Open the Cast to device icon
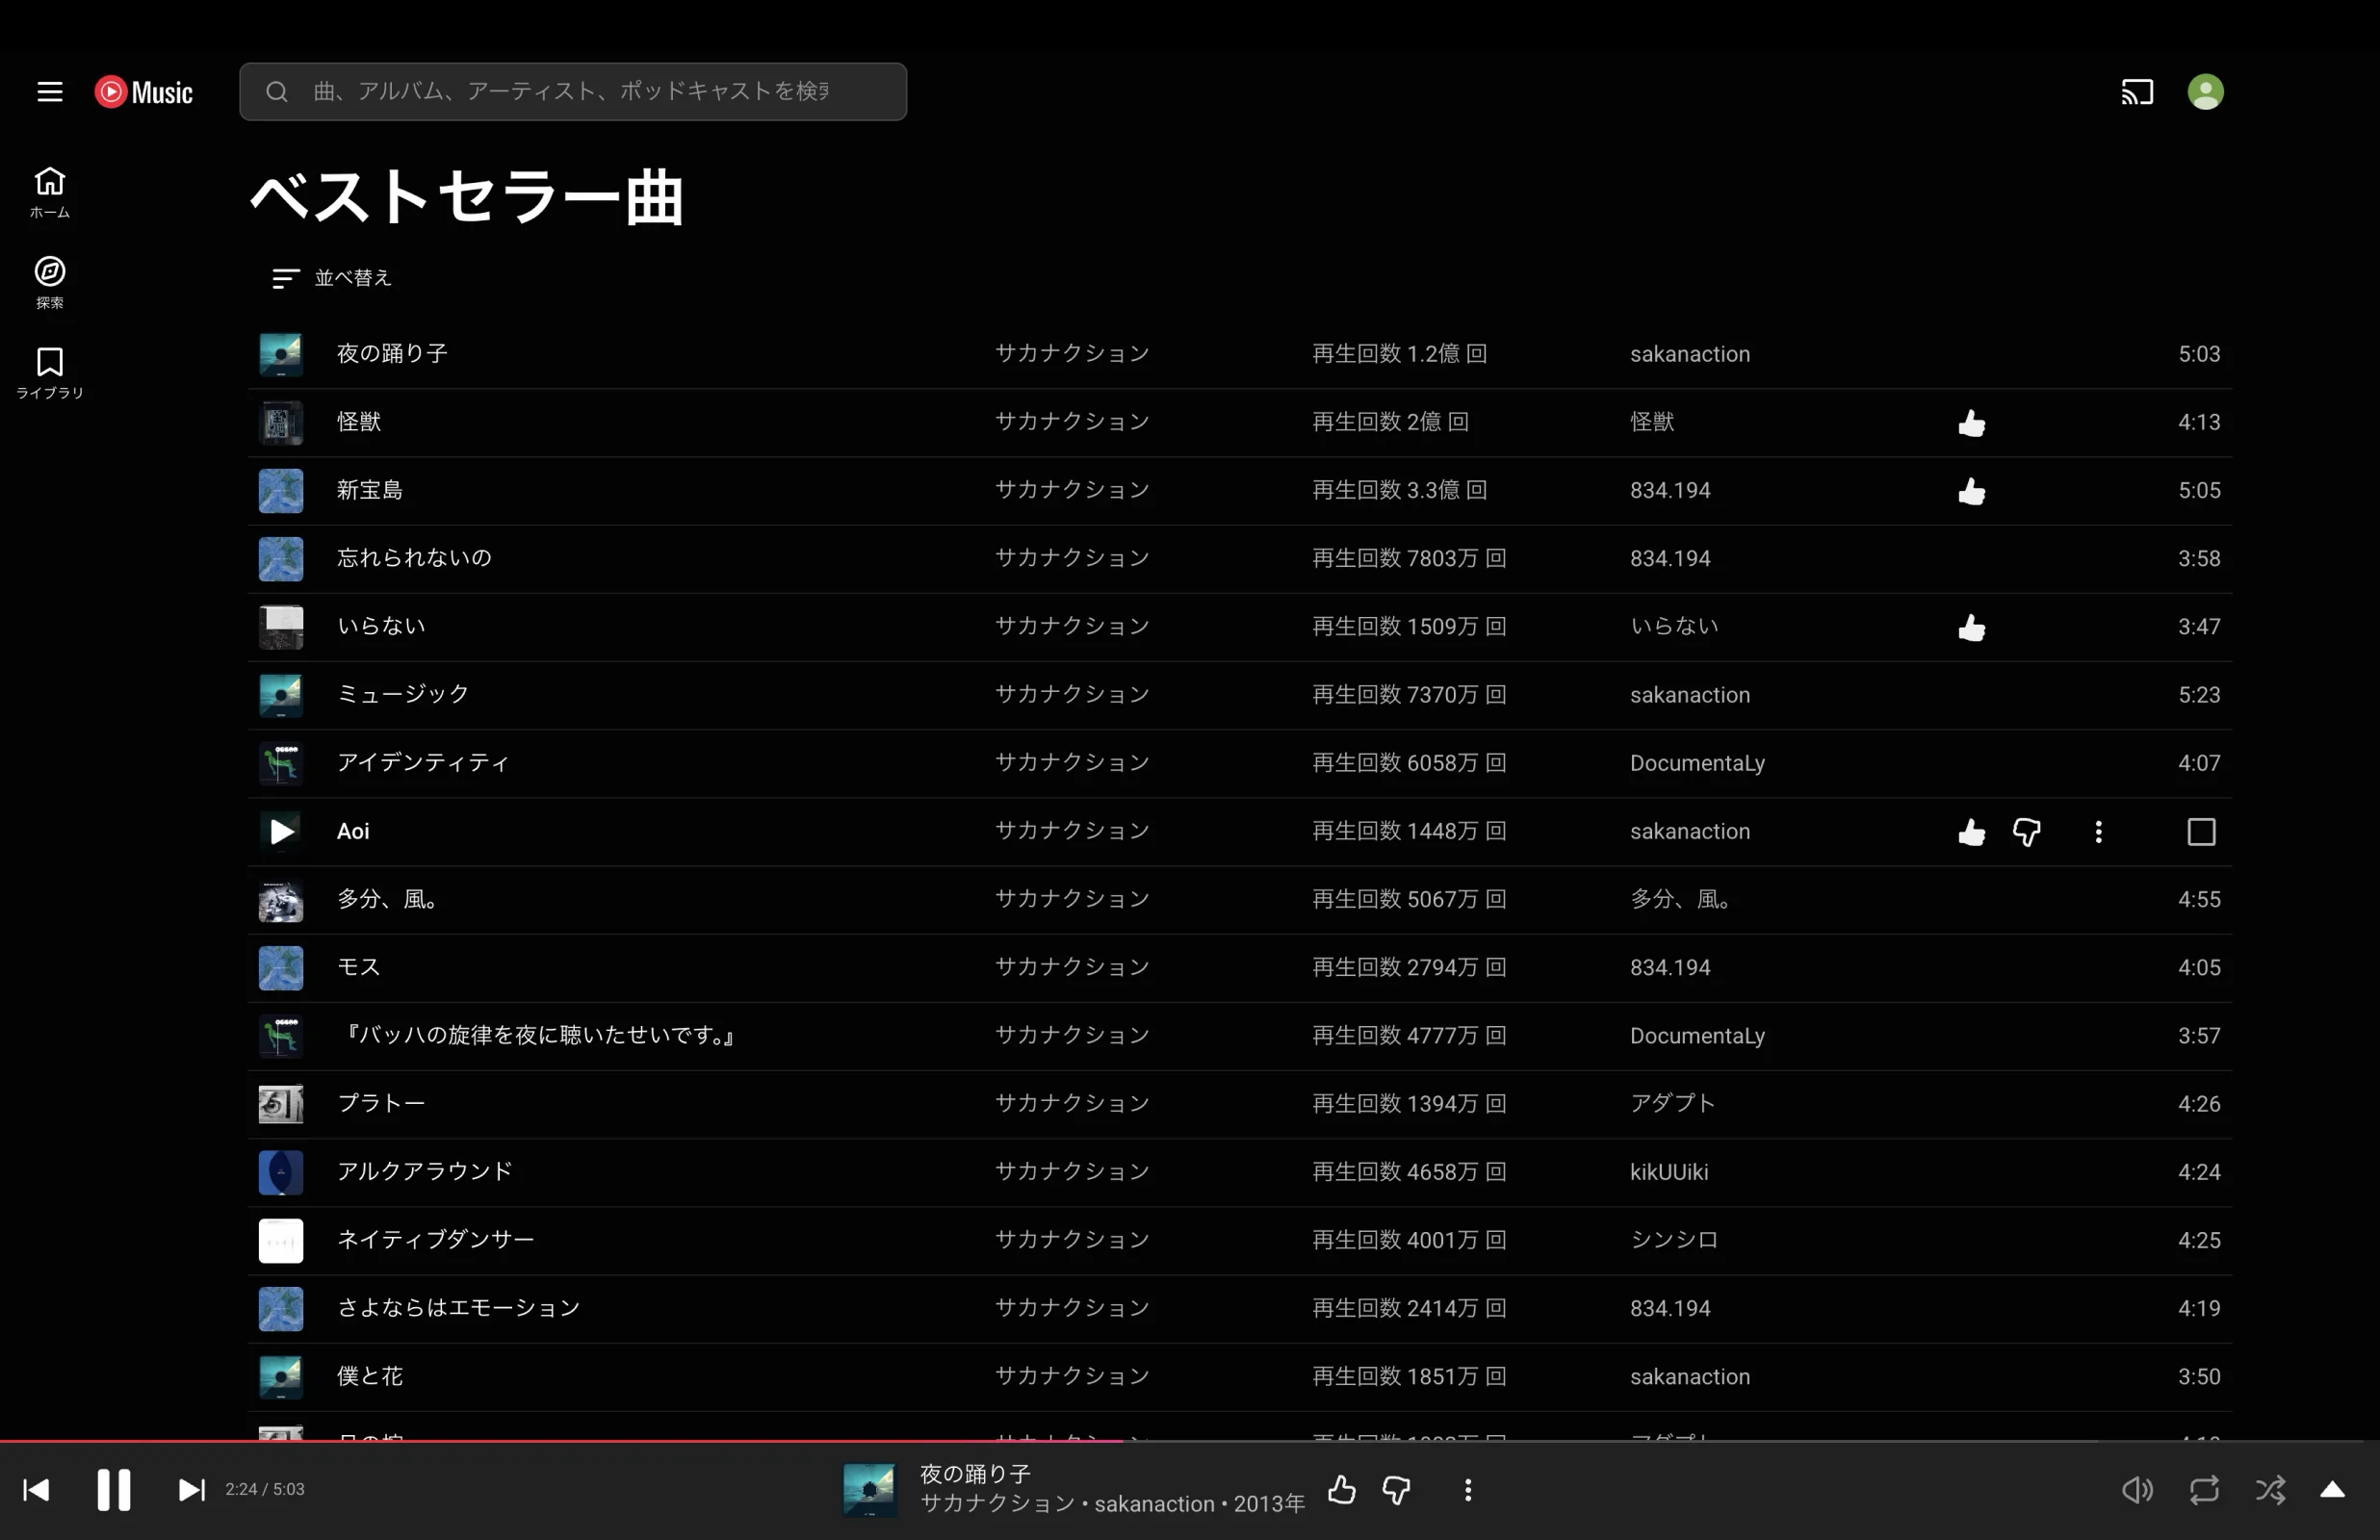Screen dimensions: 2380x1540 click(x=2137, y=92)
